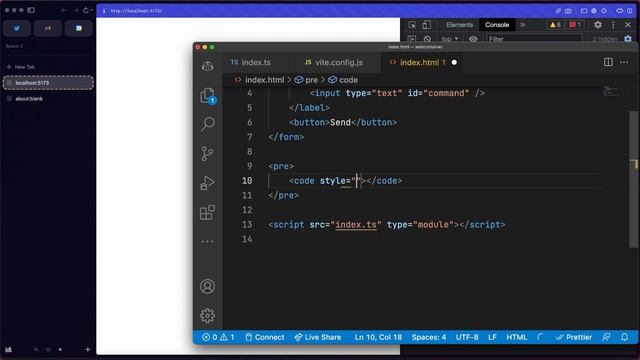The height and width of the screenshot is (360, 640).
Task: Change file encoding UTF-8
Action: (x=467, y=337)
